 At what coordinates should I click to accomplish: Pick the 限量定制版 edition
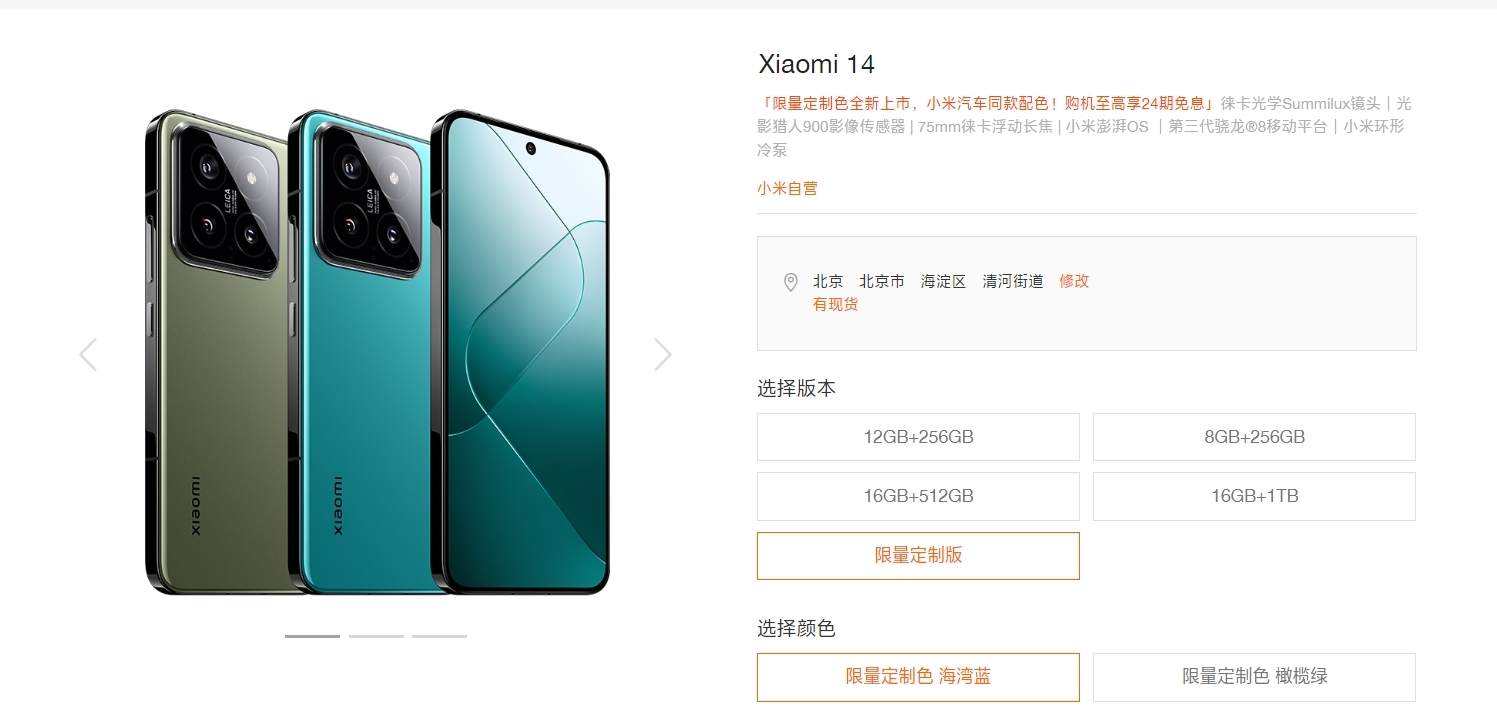coord(918,556)
